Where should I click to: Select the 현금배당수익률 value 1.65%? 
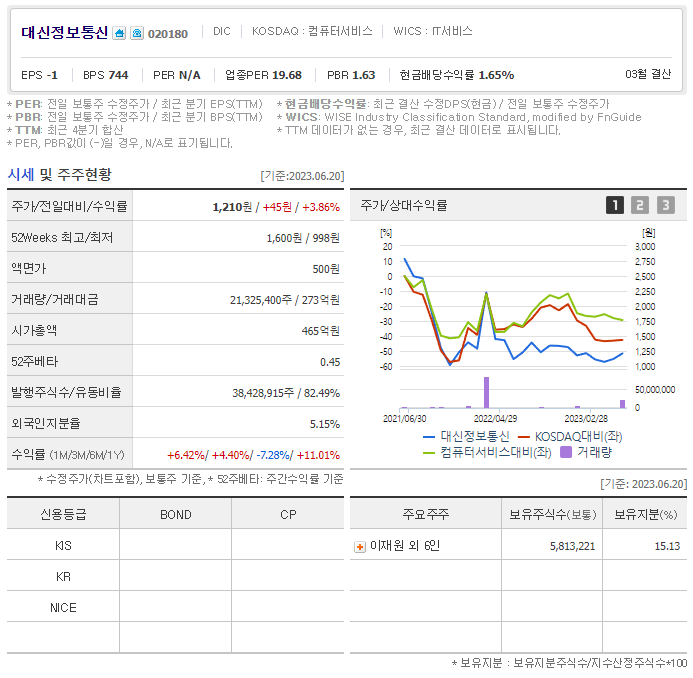click(x=496, y=75)
